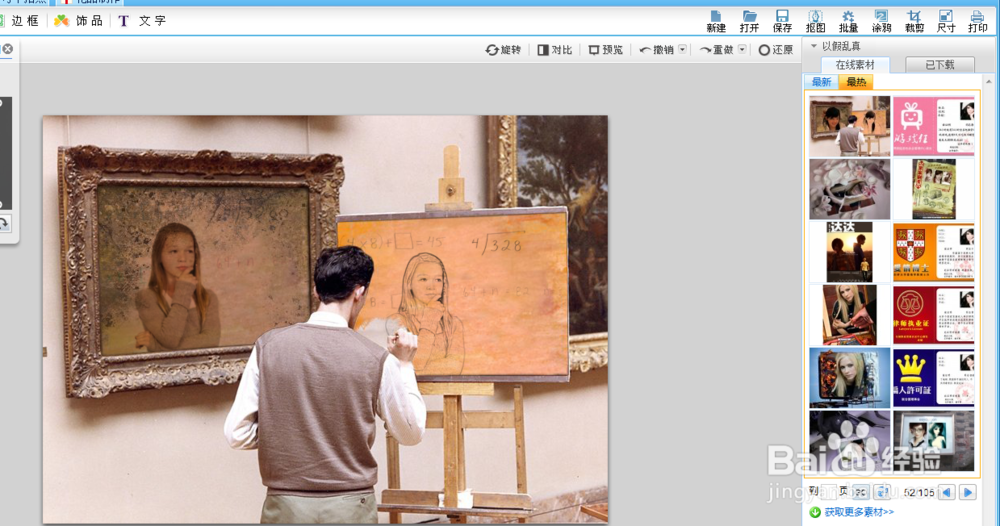Click the refresh materials icon button
The image size is (1000, 526).
883,492
